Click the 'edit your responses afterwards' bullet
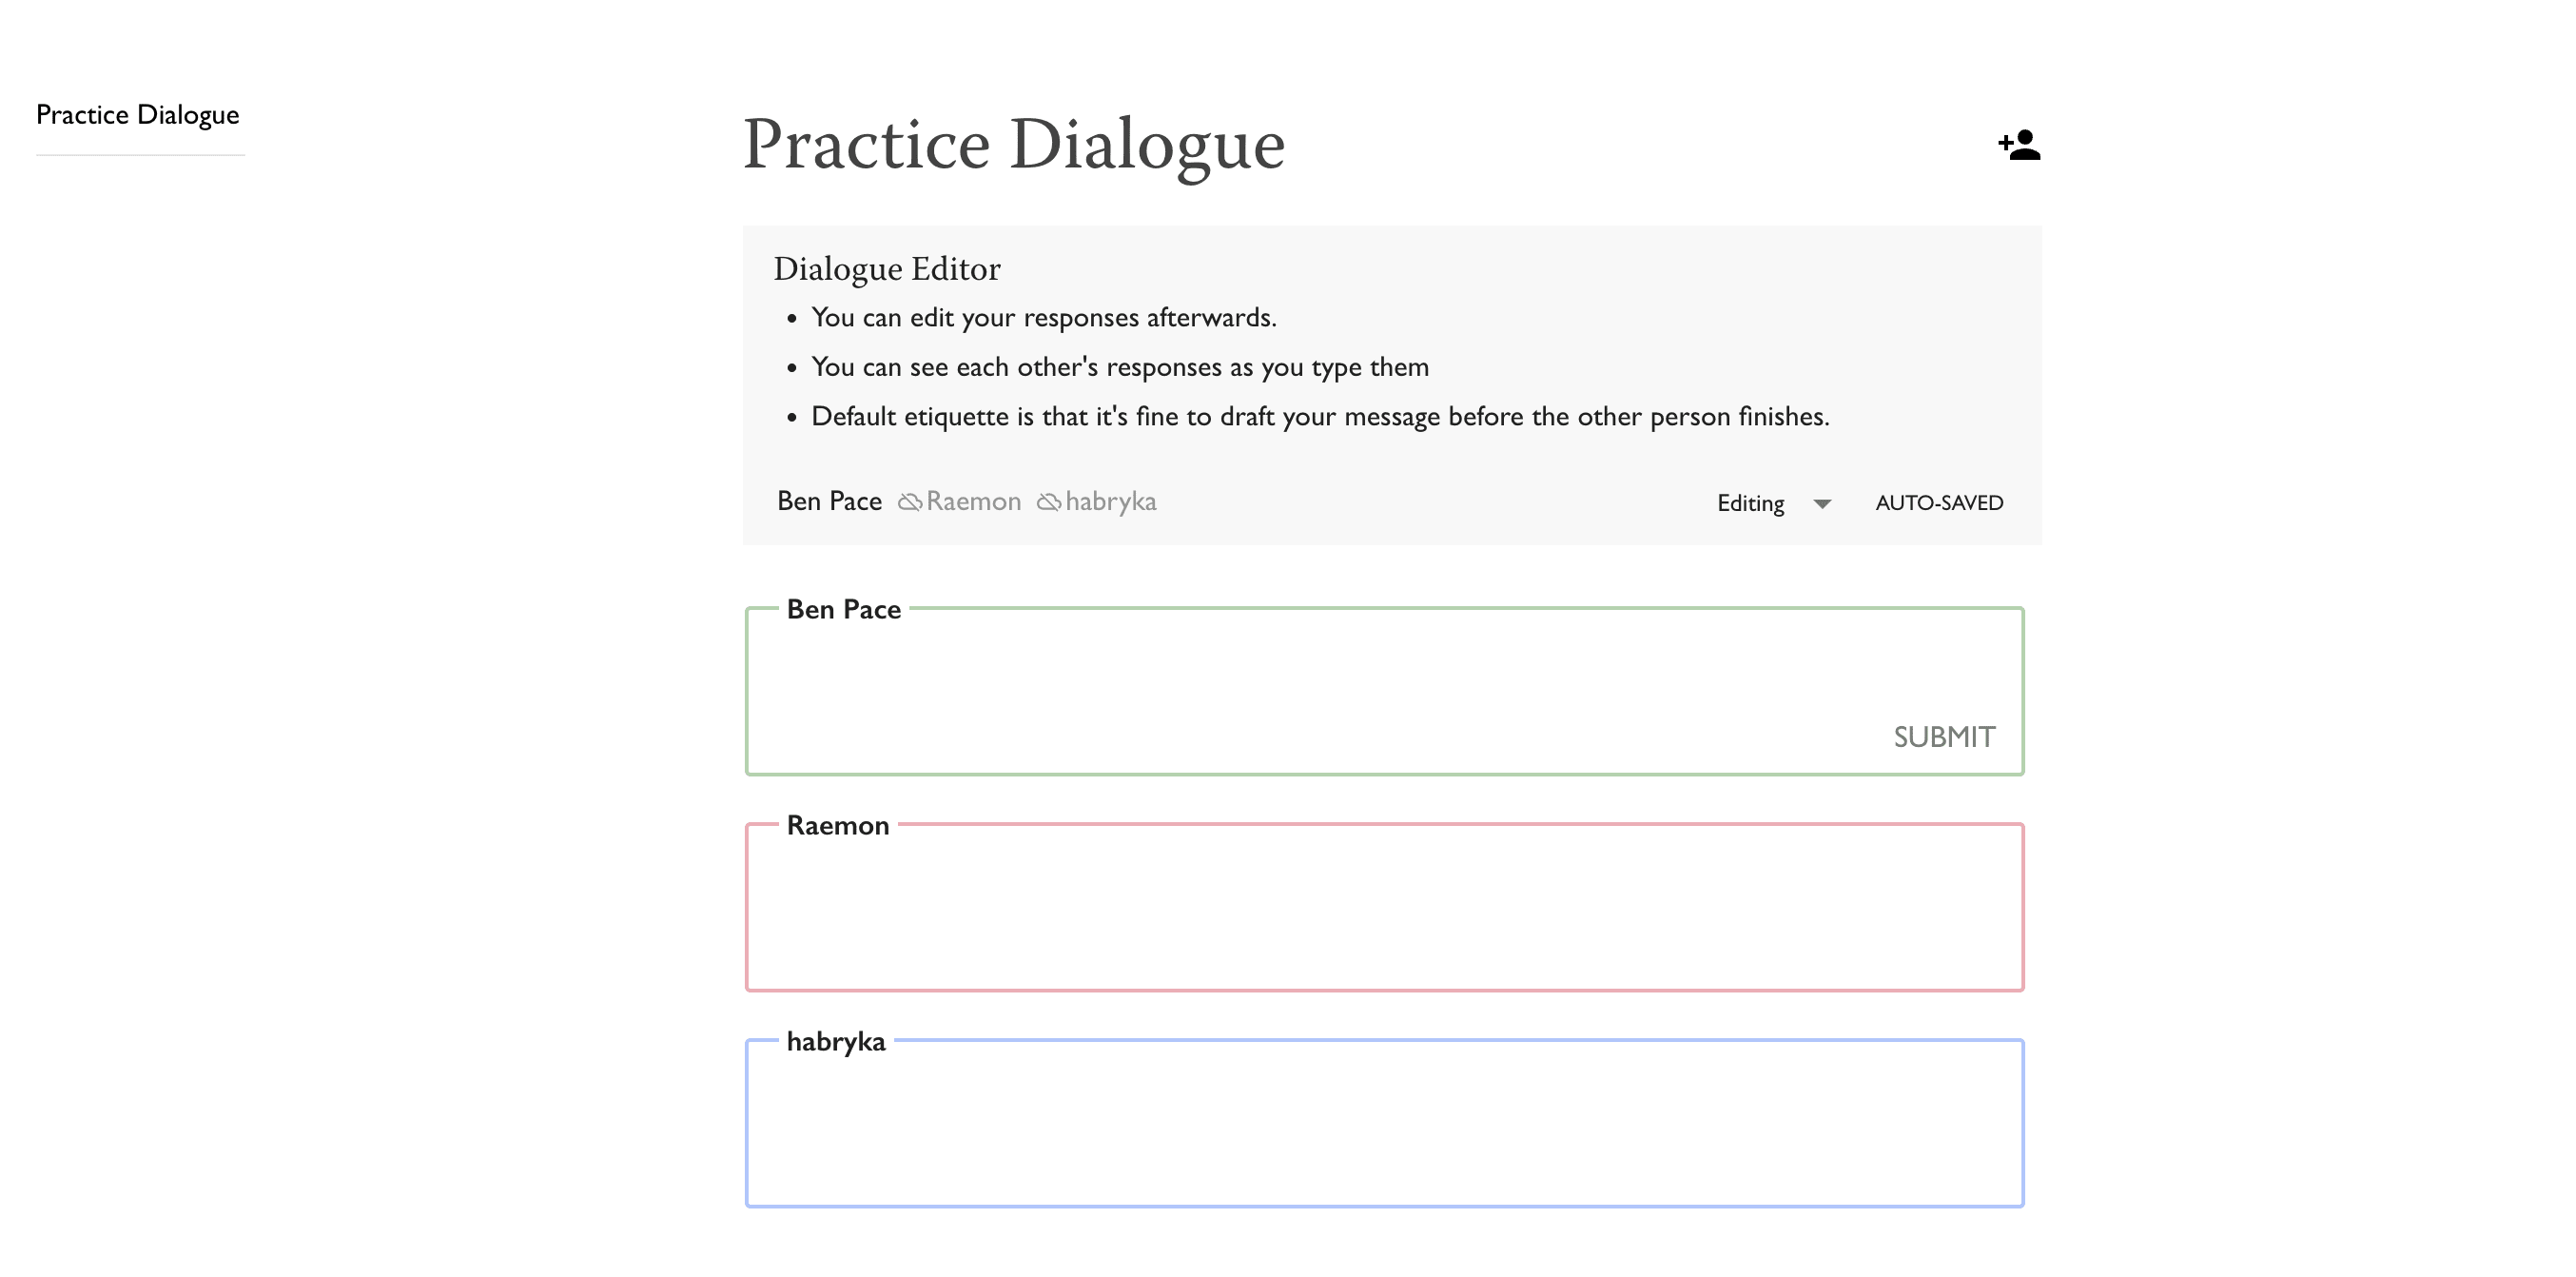This screenshot has height=1277, width=2576. pyautogui.click(x=1043, y=318)
